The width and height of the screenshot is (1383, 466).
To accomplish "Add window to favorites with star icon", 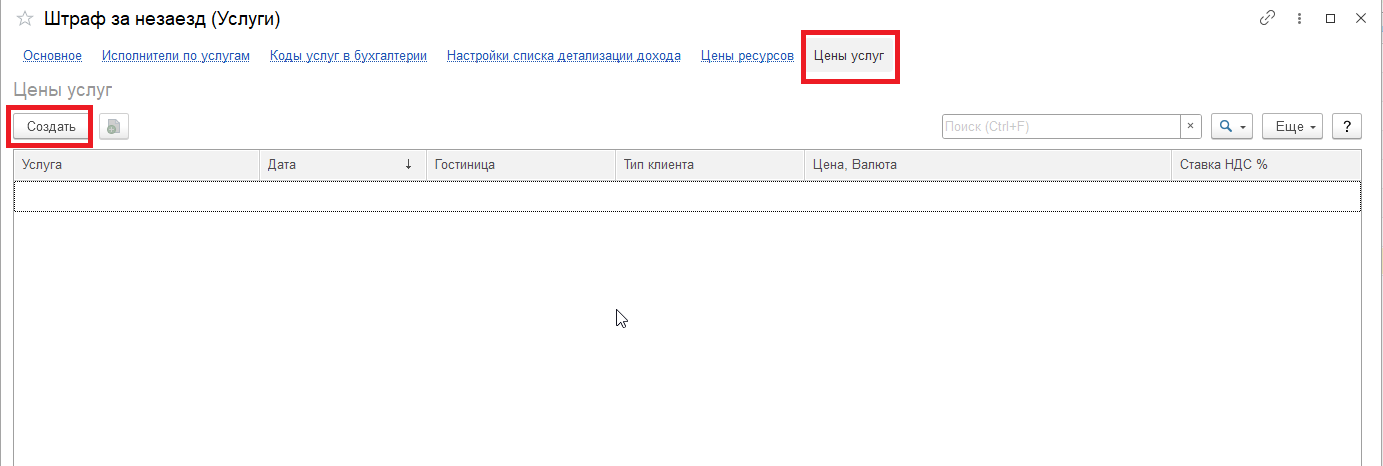I will pyautogui.click(x=25, y=19).
